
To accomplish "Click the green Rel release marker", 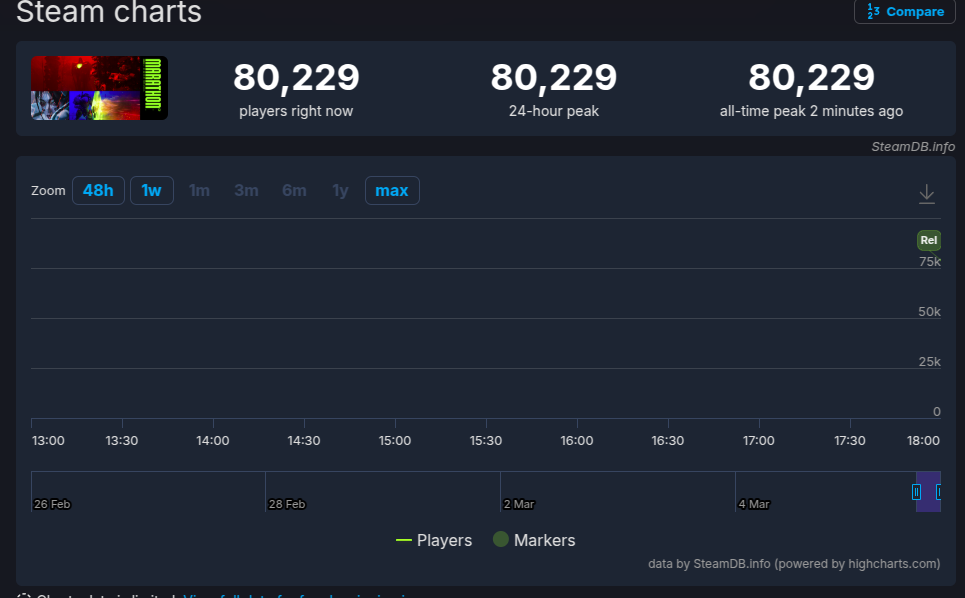I will click(x=929, y=240).
